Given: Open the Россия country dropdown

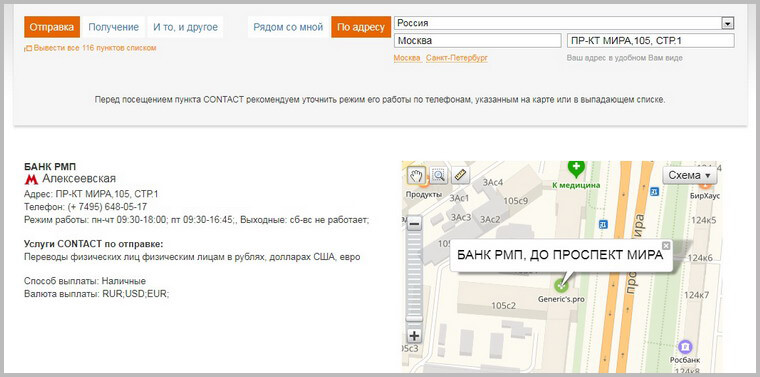Looking at the screenshot, I should point(564,23).
